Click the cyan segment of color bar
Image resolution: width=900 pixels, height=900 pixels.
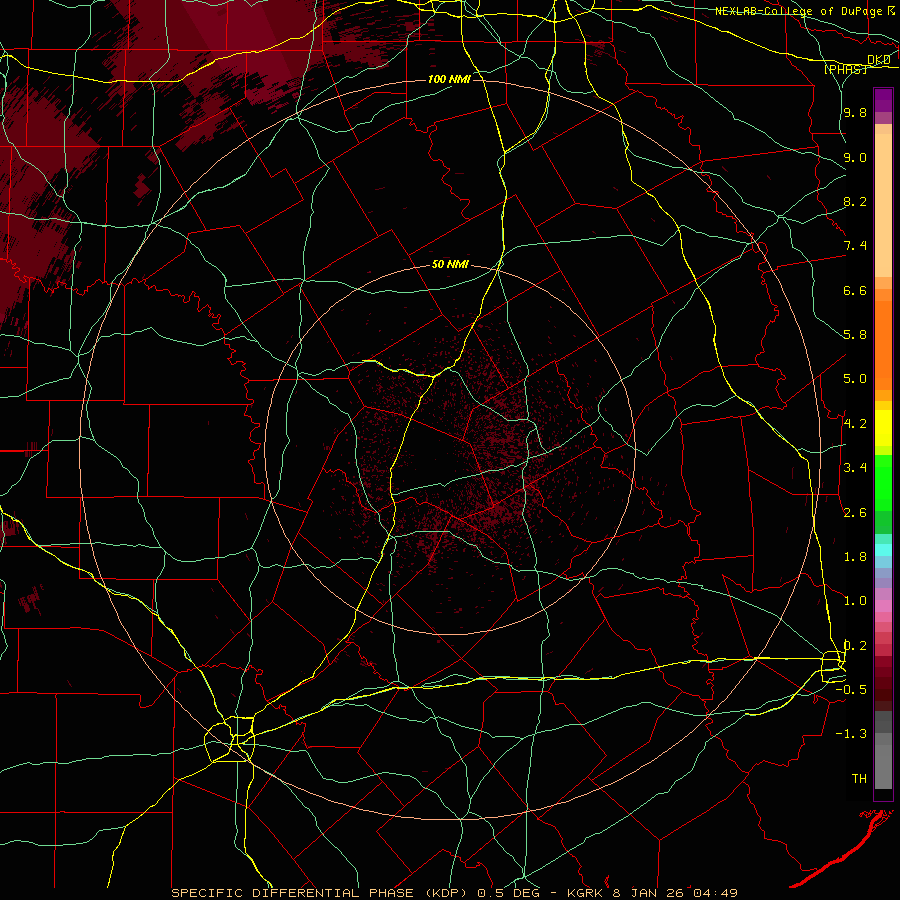[883, 550]
